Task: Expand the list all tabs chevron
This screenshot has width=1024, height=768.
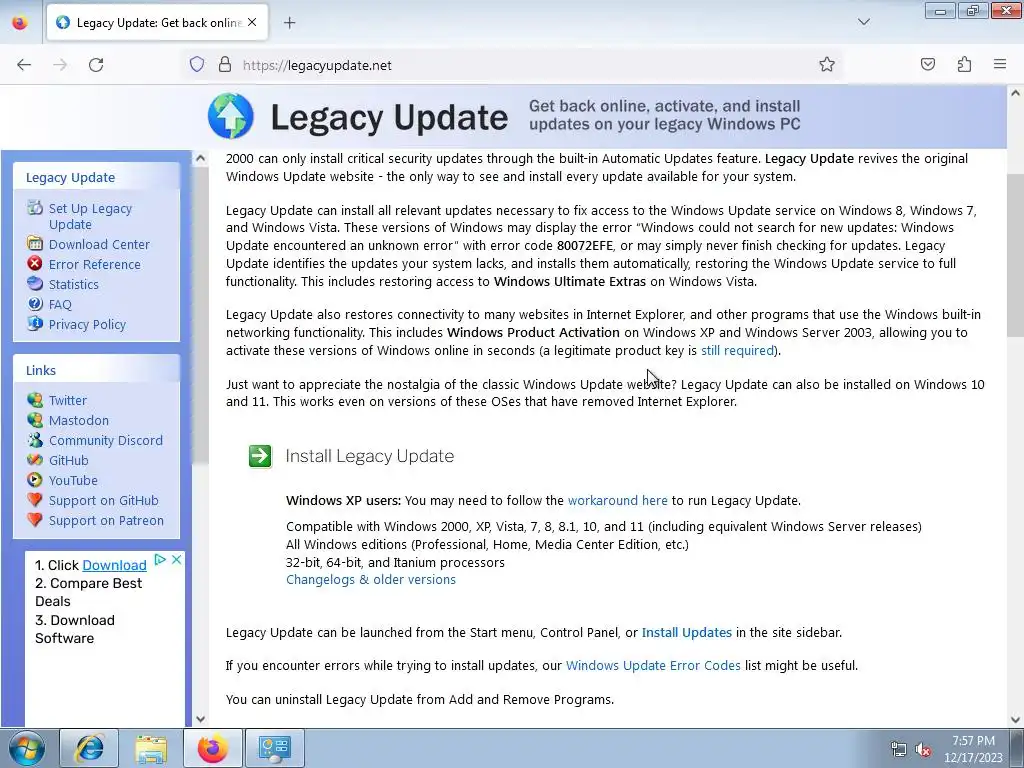Action: tap(863, 22)
